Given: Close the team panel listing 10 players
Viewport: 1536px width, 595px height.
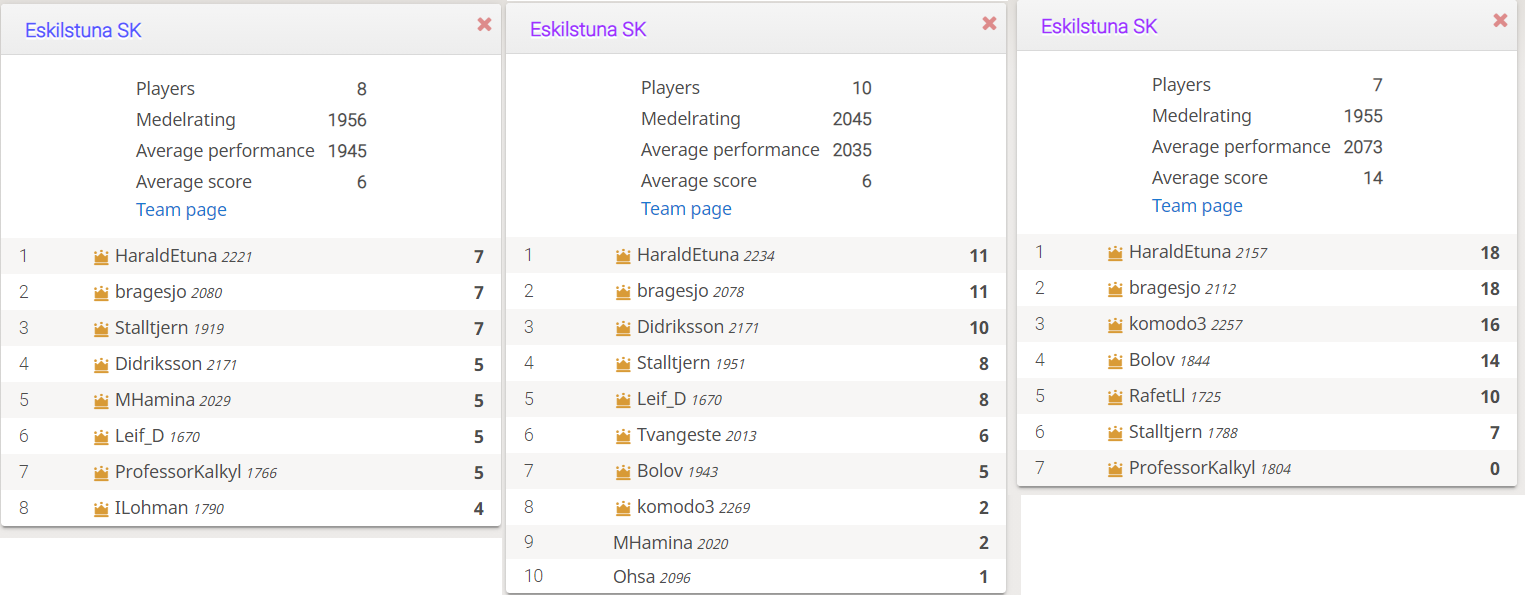Looking at the screenshot, I should (x=989, y=24).
